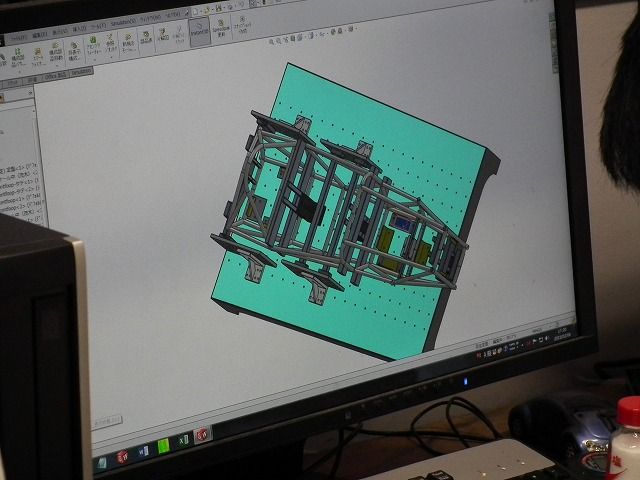The height and width of the screenshot is (480, 640).
Task: Select the hoop<1> row in feature tree
Action: tap(21, 200)
